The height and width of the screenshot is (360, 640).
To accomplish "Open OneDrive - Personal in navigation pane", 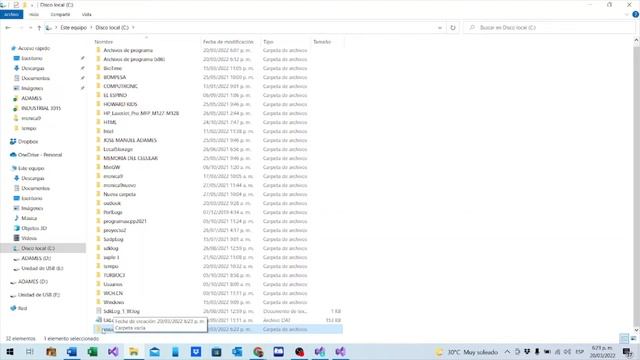I will (40, 155).
